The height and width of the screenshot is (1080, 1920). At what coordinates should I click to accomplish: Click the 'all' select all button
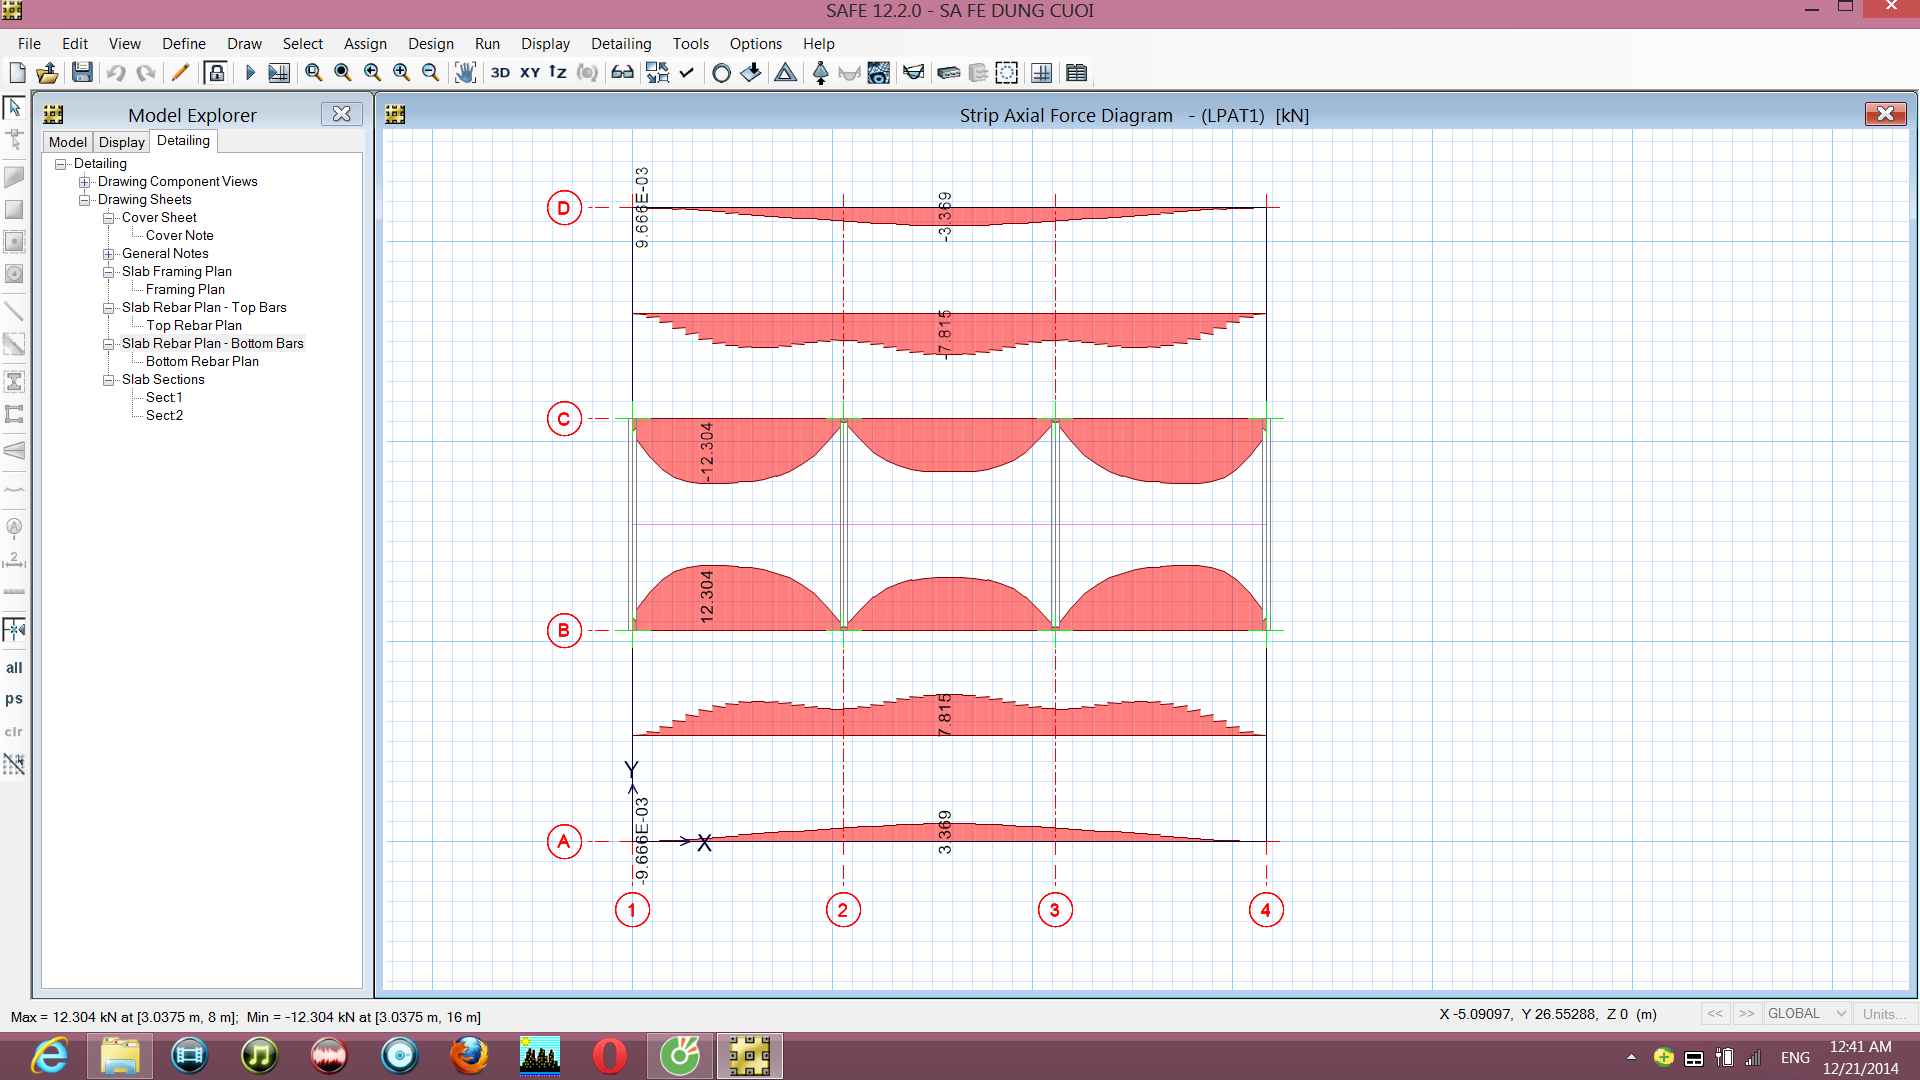coord(14,668)
